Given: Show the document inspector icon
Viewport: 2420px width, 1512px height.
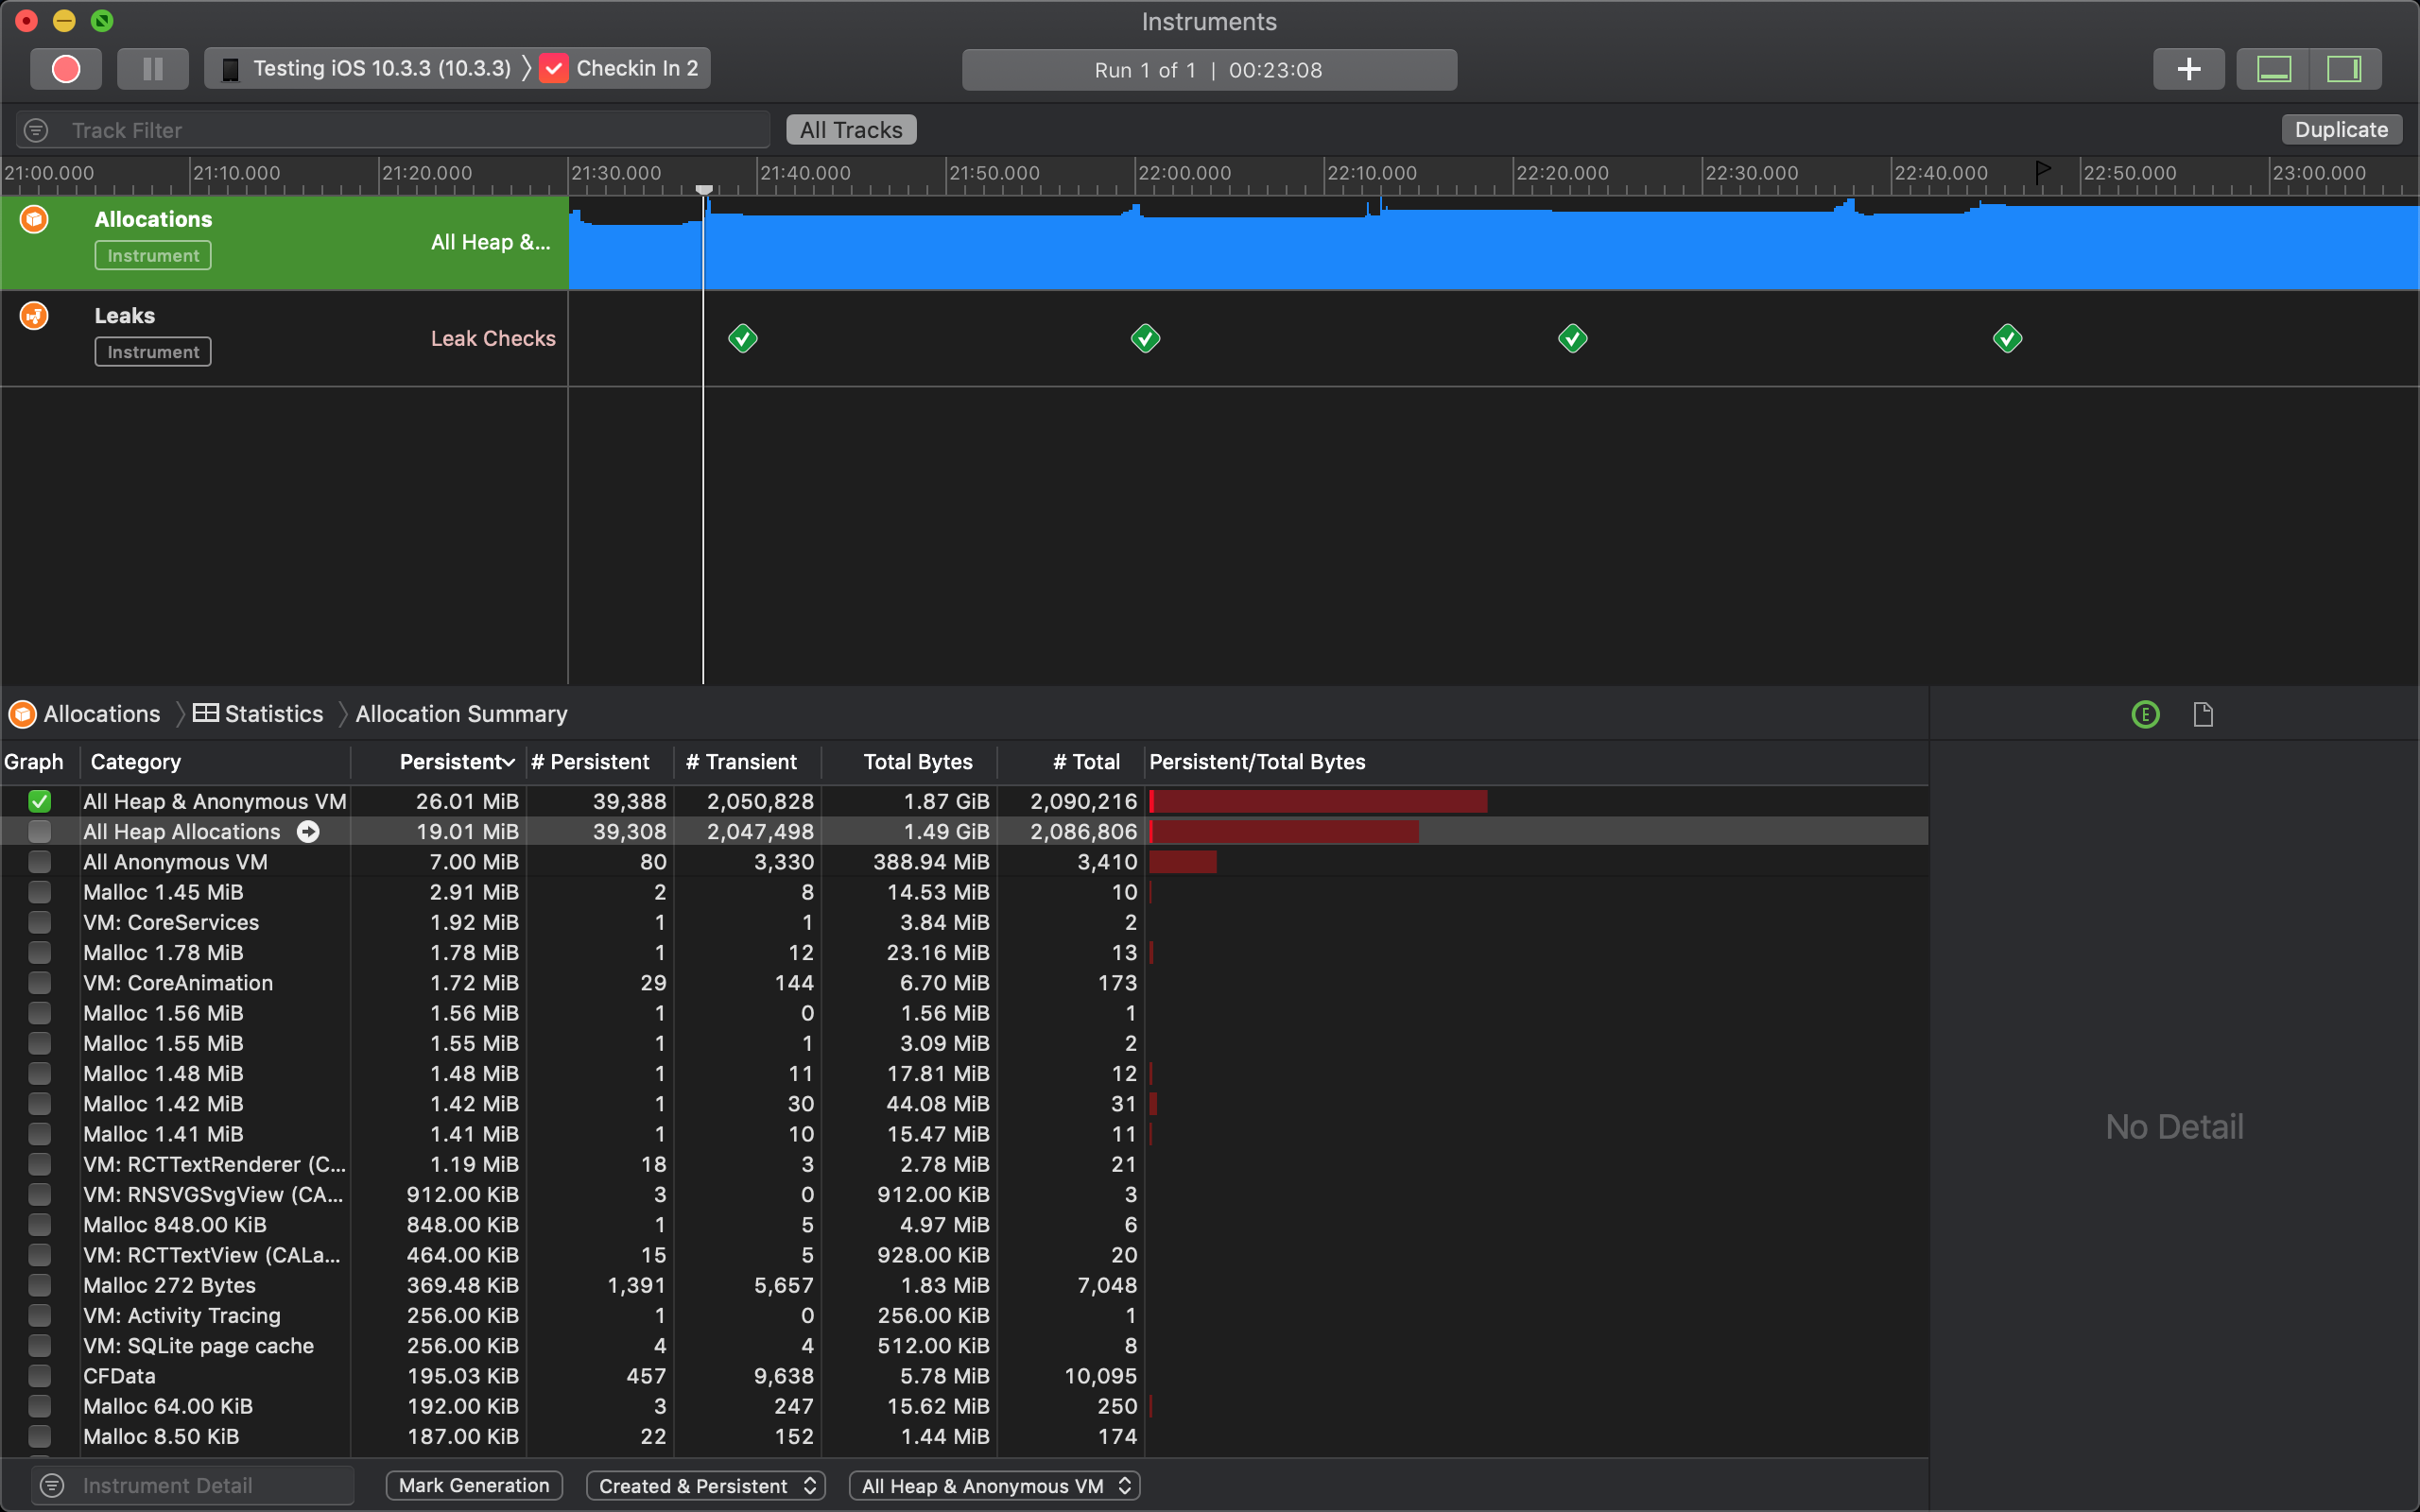Looking at the screenshot, I should (x=2203, y=714).
